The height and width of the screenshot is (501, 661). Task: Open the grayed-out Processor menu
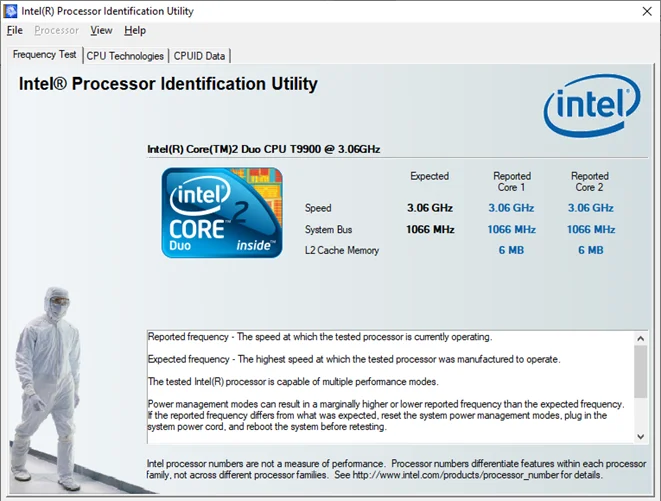[56, 30]
